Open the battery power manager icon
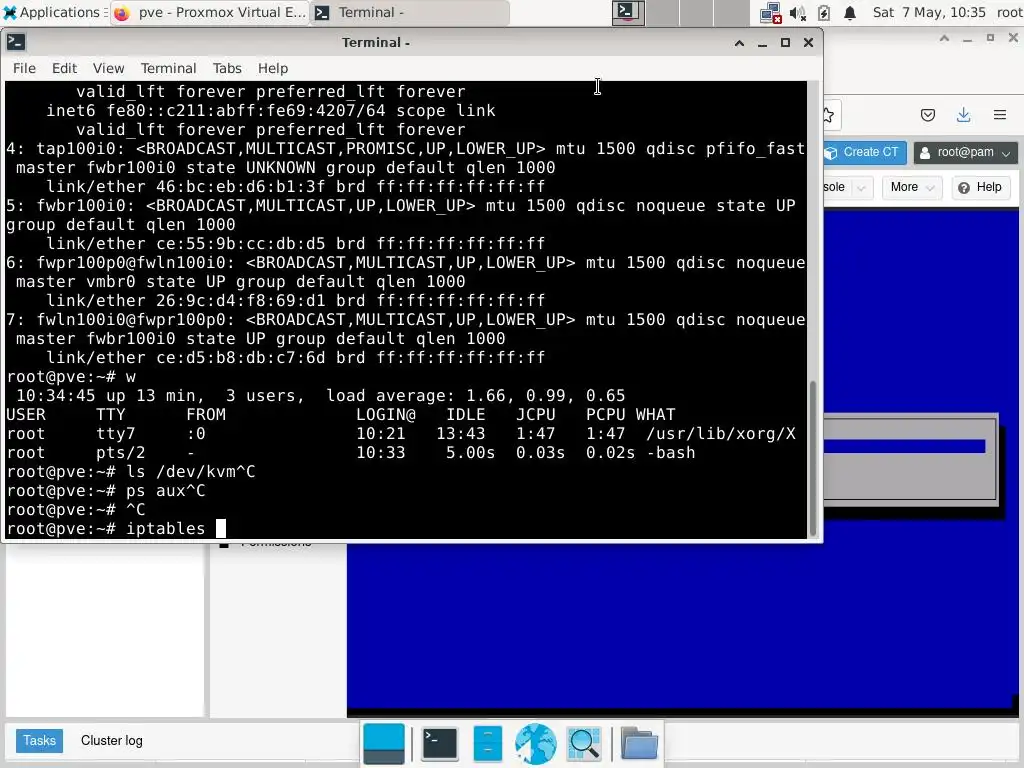The width and height of the screenshot is (1024, 768). 824,13
